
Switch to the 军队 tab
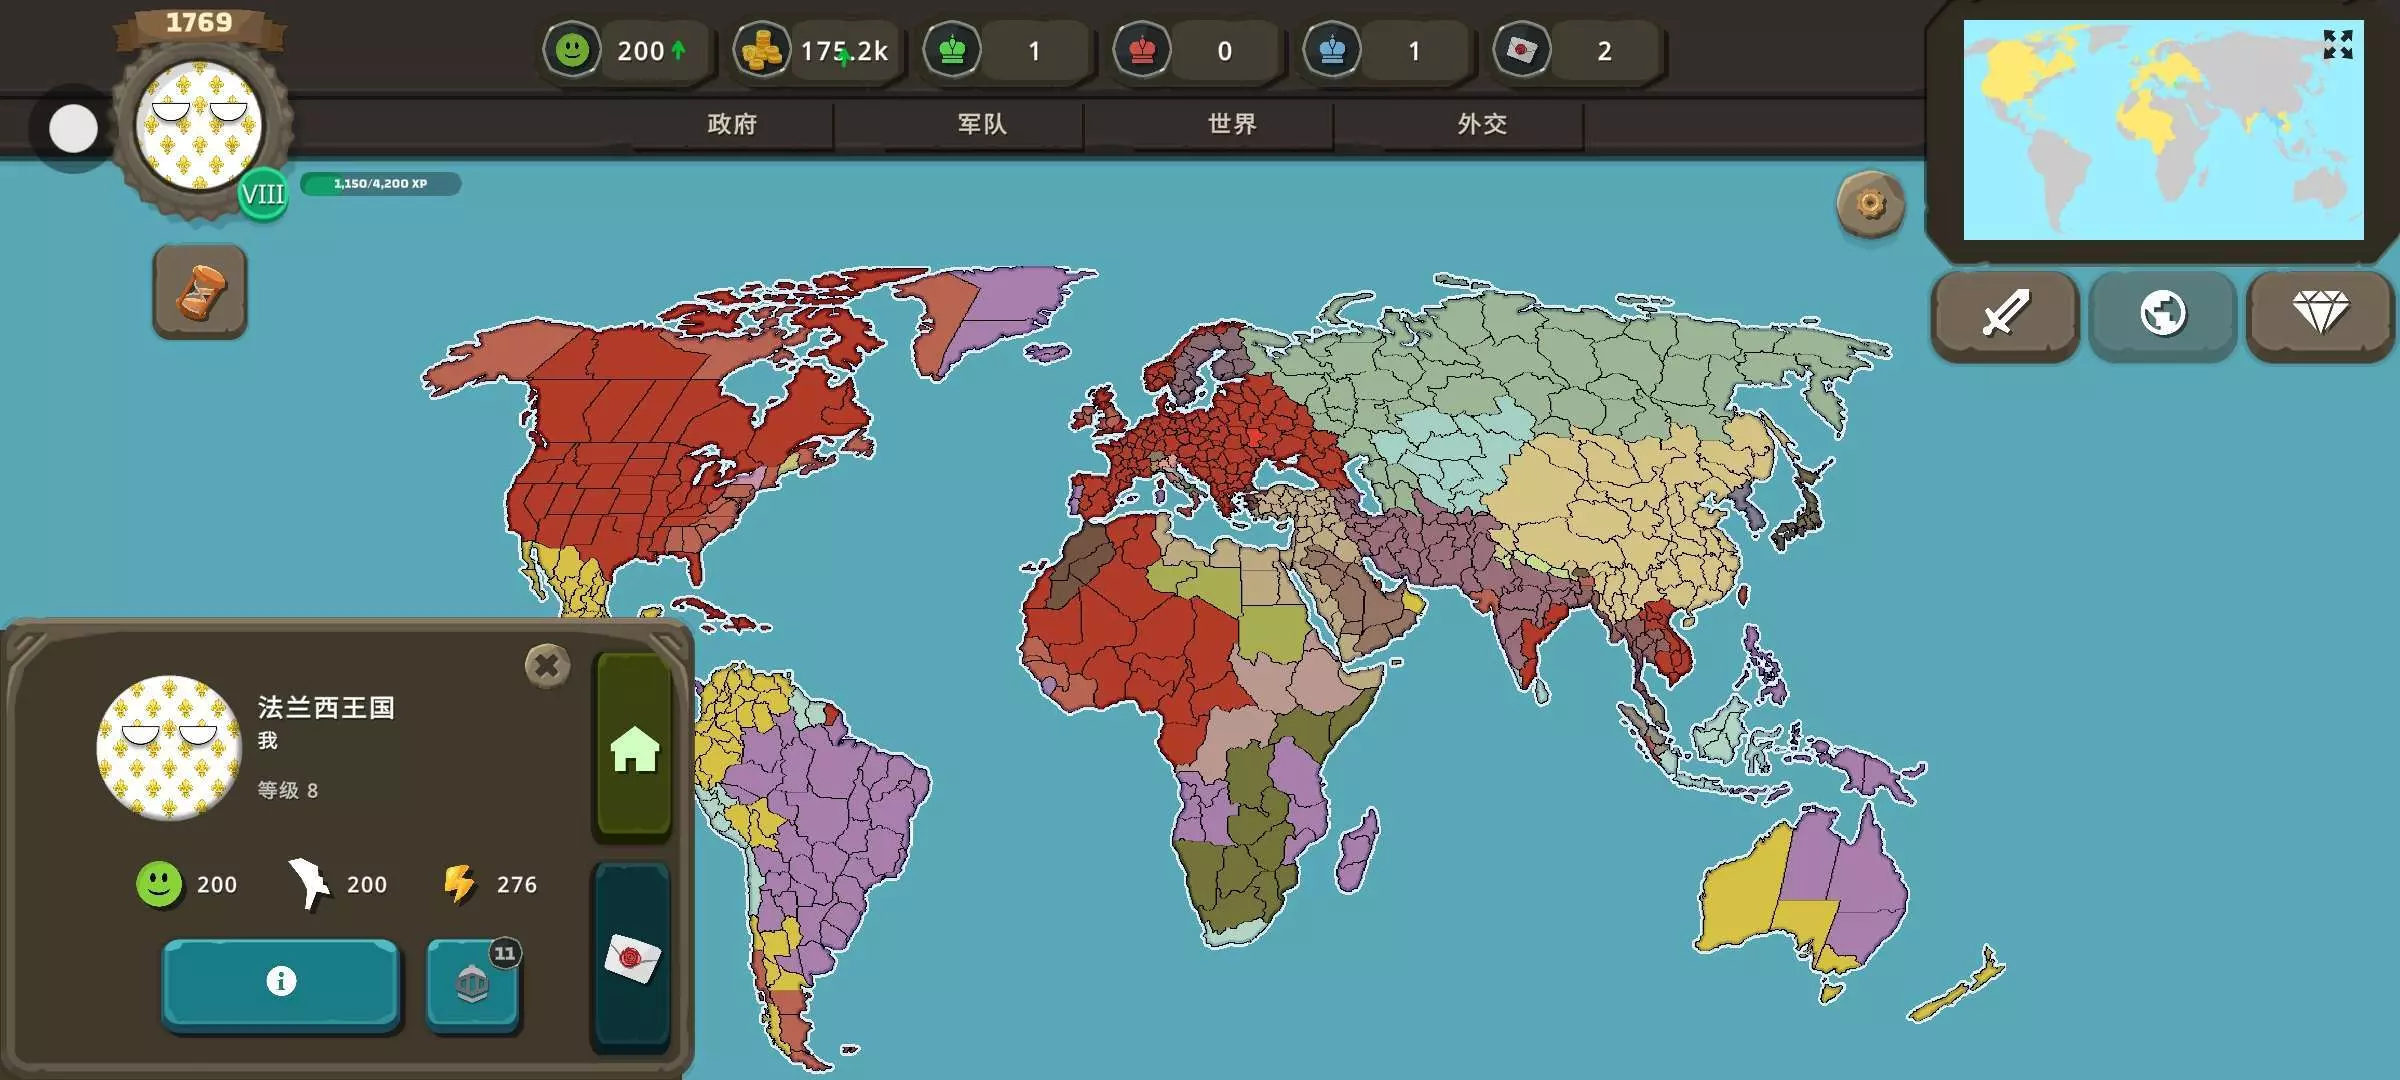tap(982, 124)
